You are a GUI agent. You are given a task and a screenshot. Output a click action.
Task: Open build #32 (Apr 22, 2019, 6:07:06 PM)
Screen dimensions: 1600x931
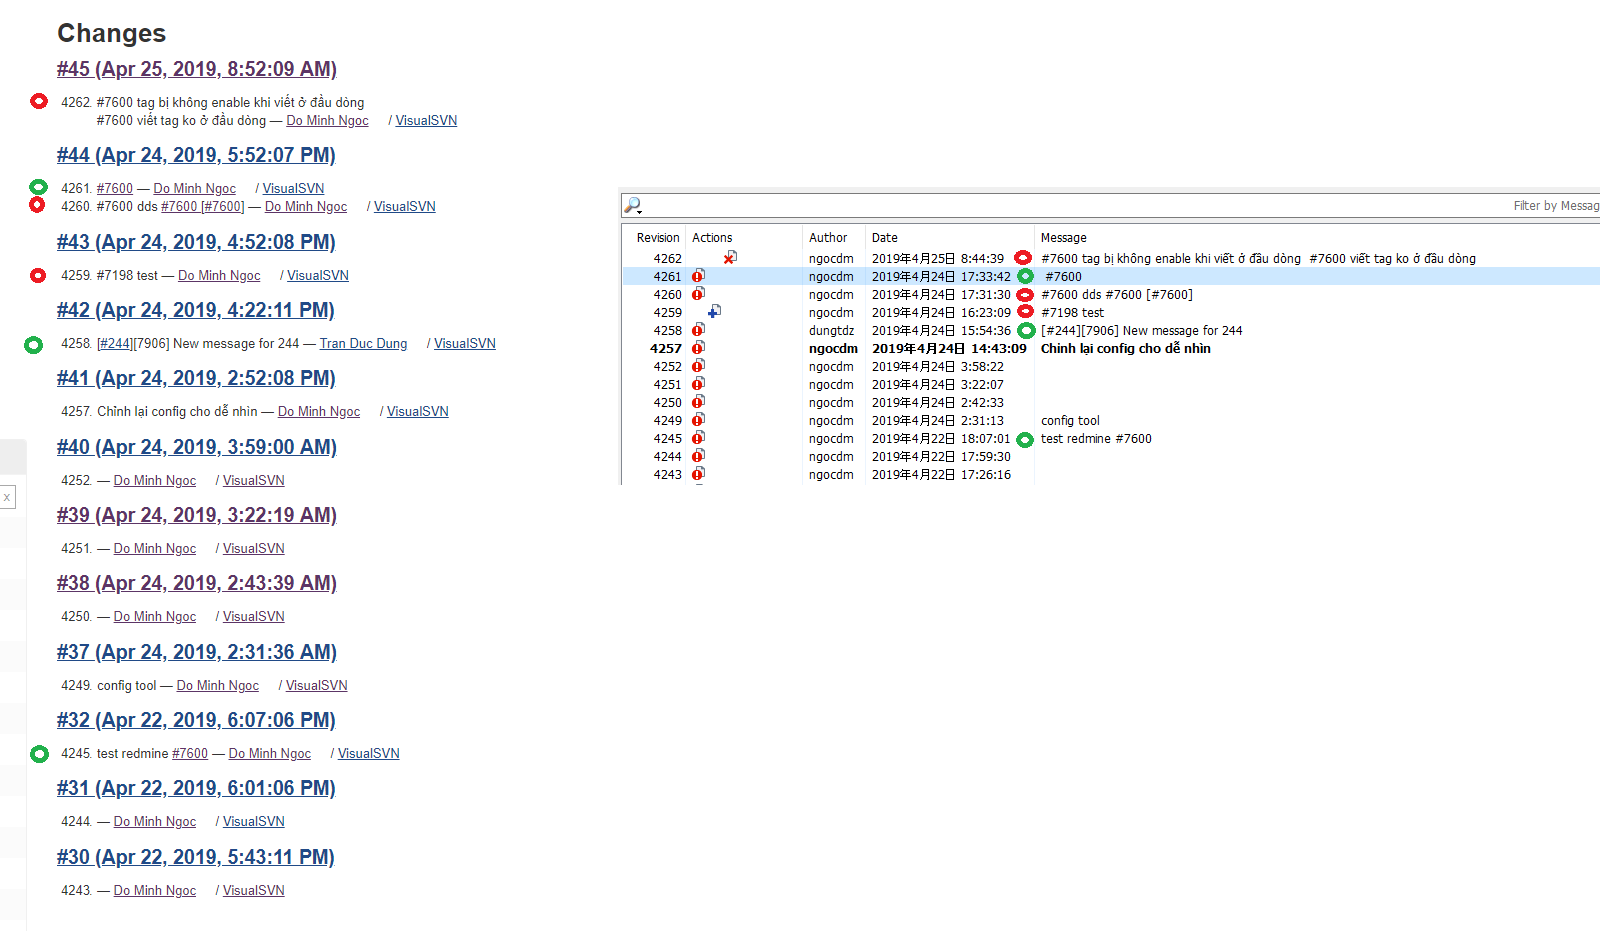tap(196, 720)
